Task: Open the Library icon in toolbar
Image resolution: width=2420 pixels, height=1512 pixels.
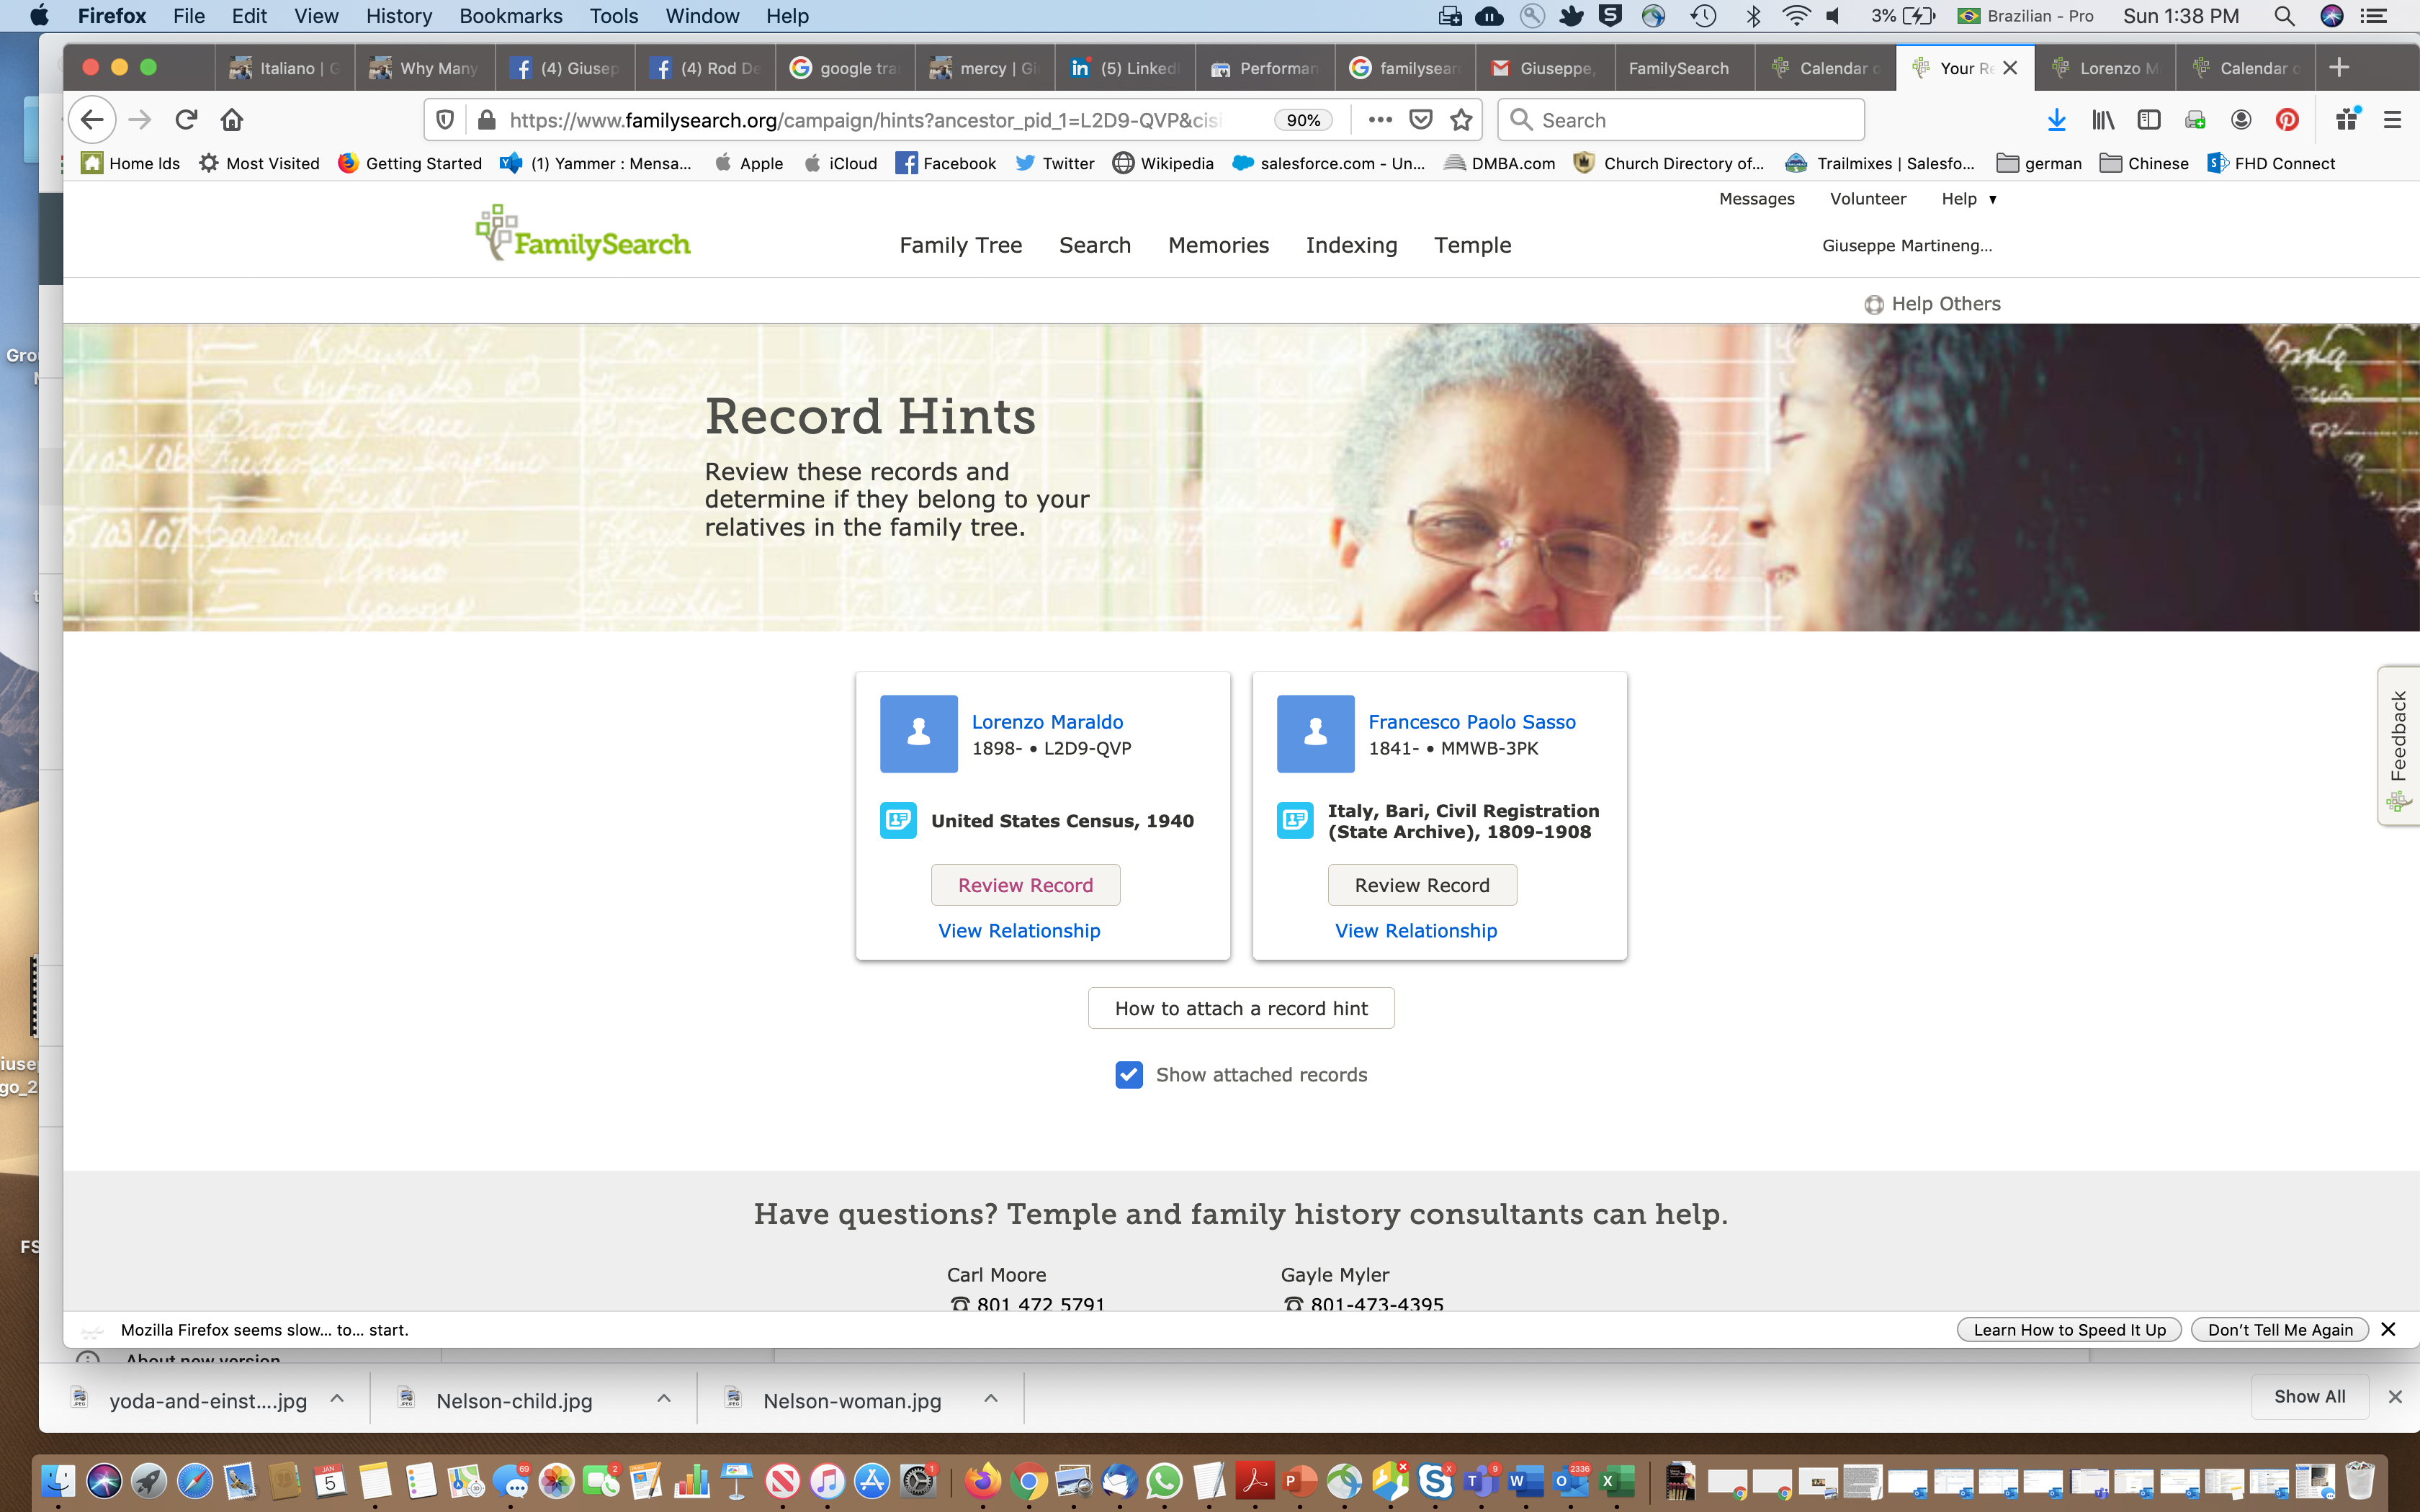Action: click(2103, 120)
